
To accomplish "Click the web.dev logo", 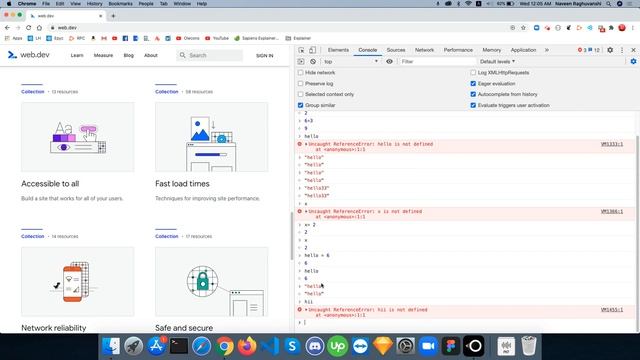I will tap(29, 55).
